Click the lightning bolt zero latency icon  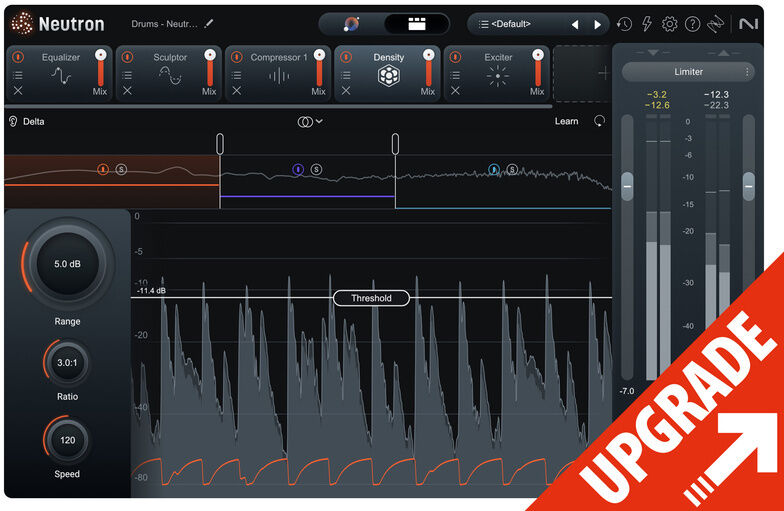coord(647,24)
